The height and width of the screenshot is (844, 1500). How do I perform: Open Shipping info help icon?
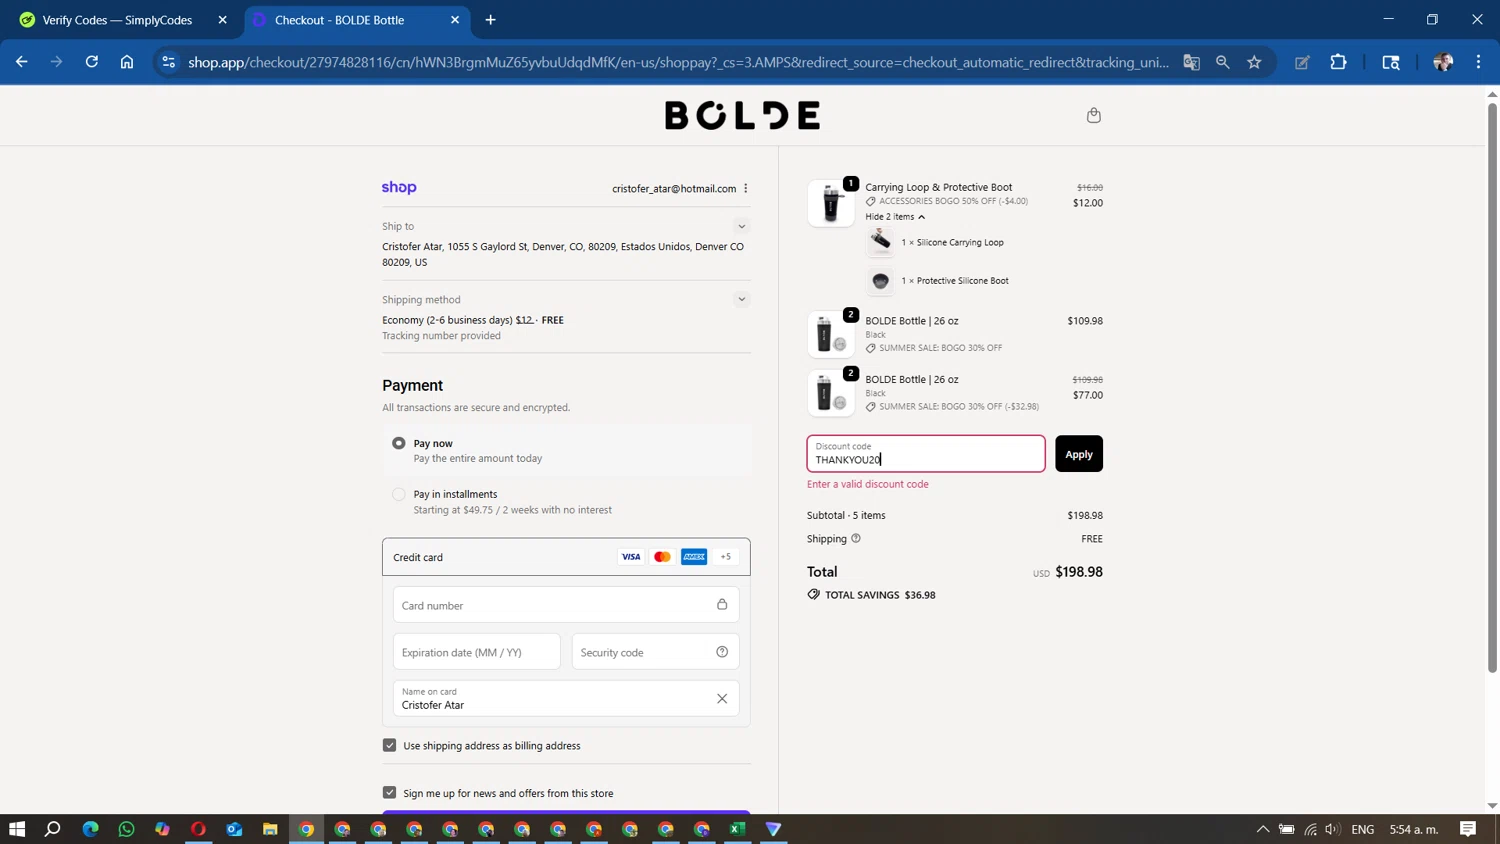[x=856, y=538]
